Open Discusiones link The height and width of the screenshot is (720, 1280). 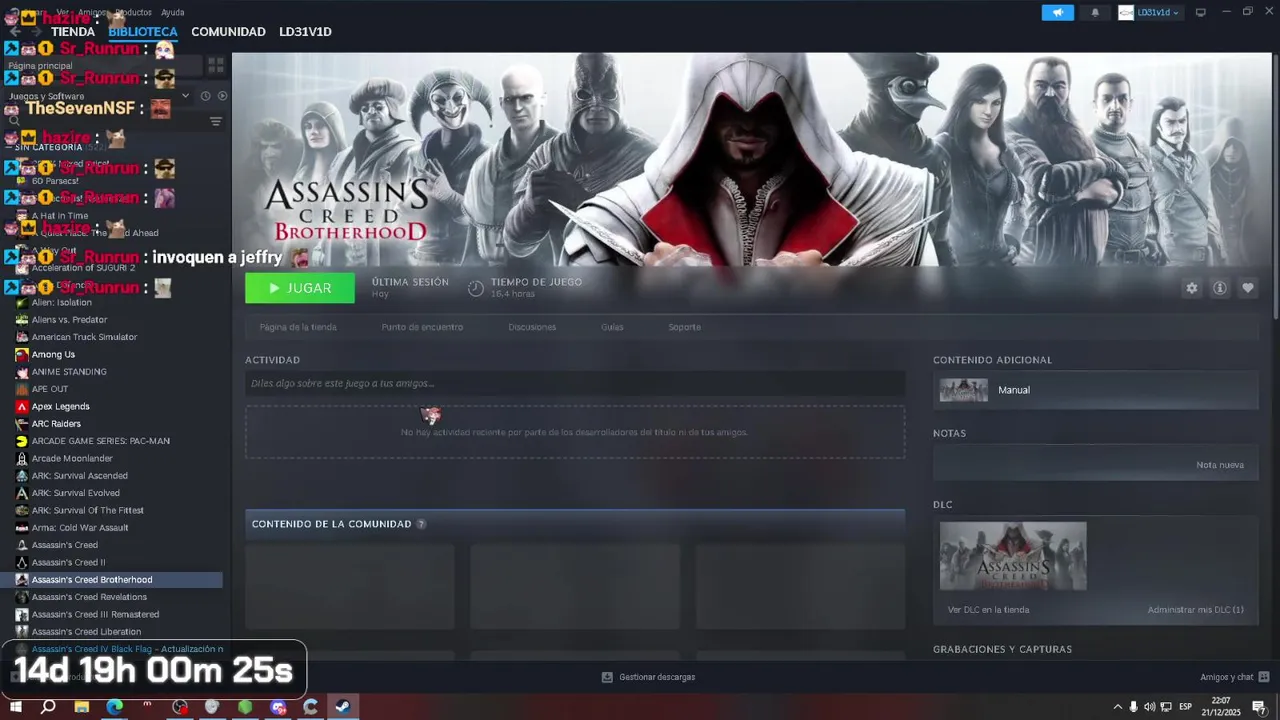pos(532,327)
